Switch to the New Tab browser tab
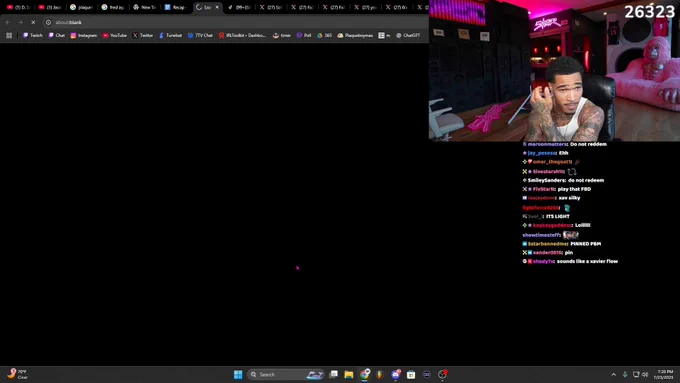This screenshot has width=680, height=383. pos(144,7)
